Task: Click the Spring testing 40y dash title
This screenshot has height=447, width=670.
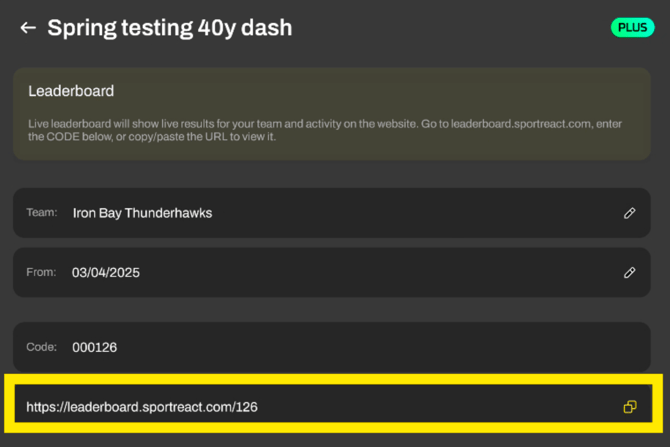Action: tap(170, 28)
